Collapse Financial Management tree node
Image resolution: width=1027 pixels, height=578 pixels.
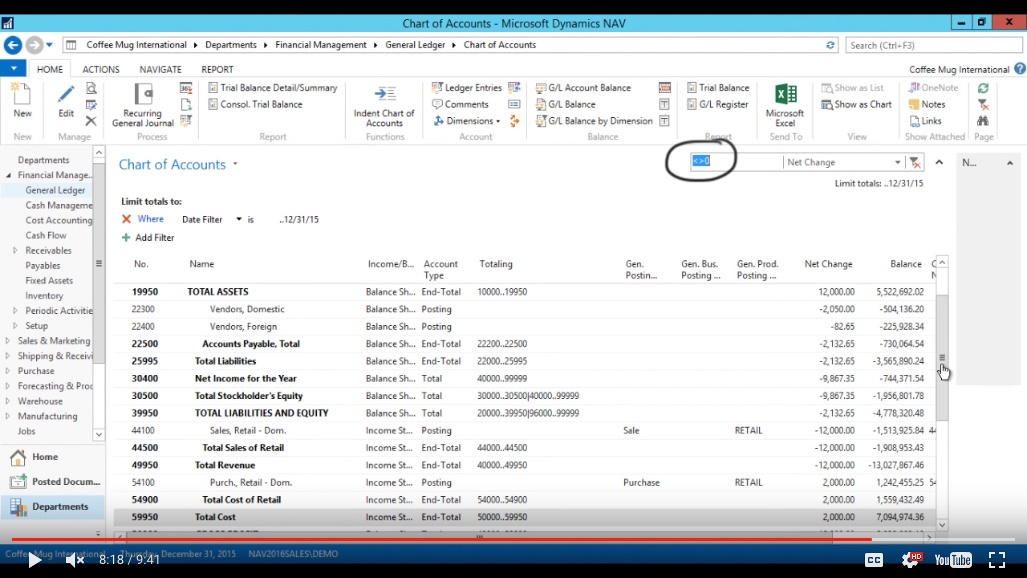[x=9, y=175]
